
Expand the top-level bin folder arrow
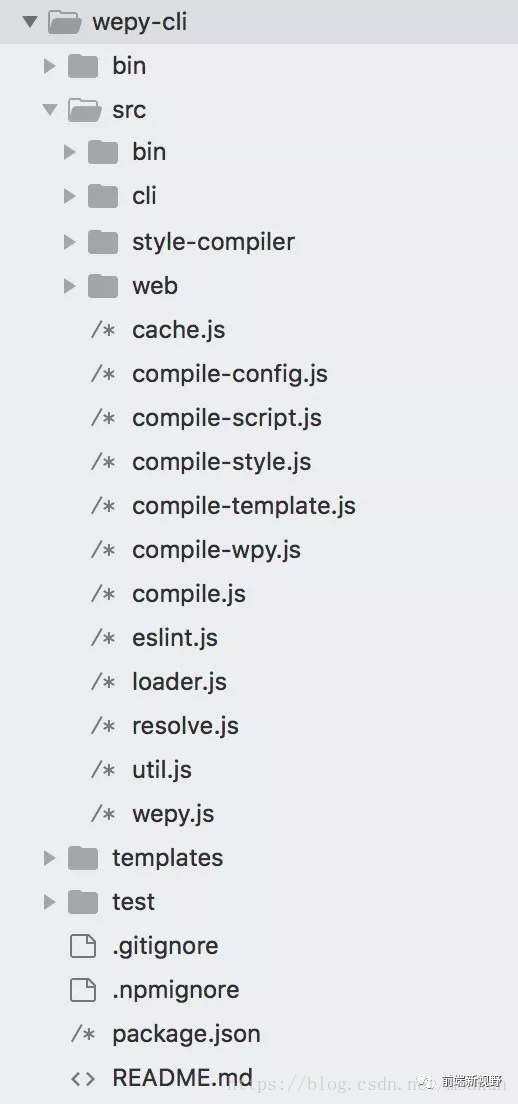click(x=49, y=66)
